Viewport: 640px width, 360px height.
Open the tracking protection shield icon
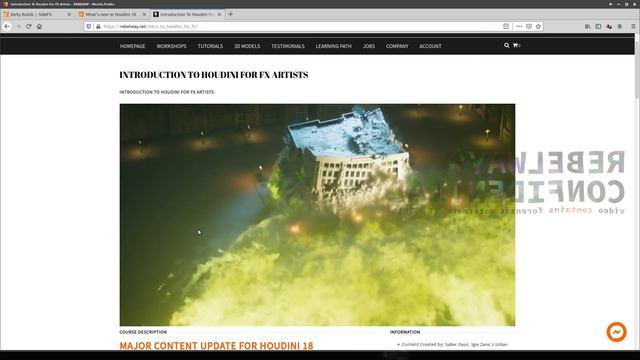tap(89, 26)
